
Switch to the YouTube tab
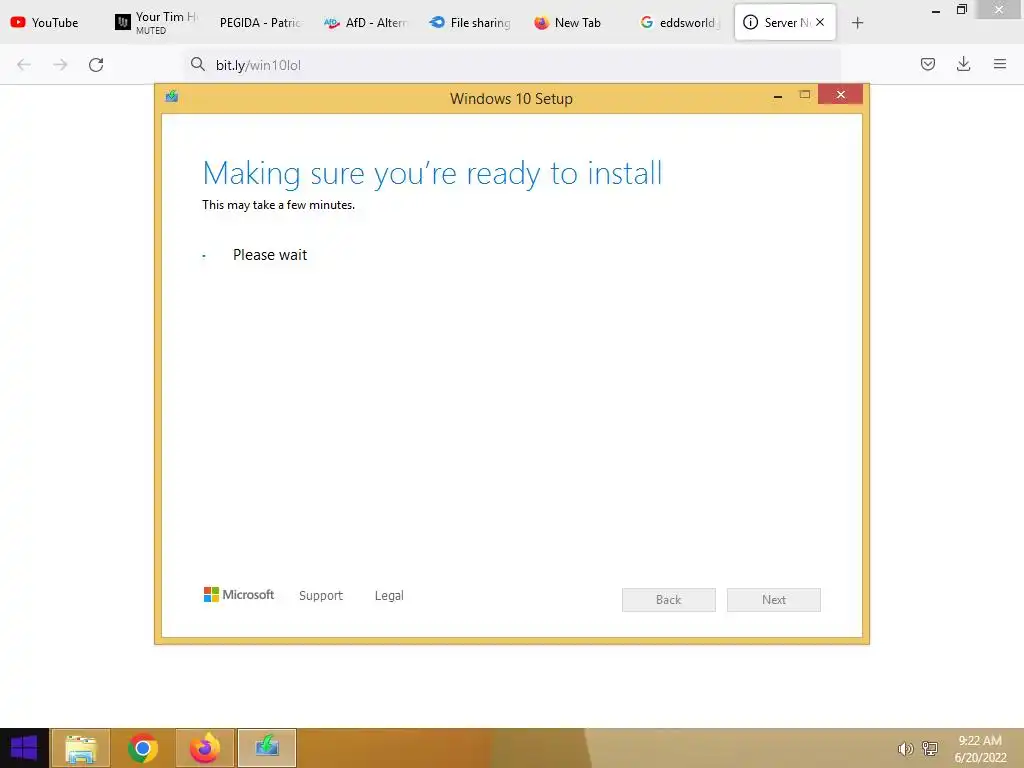46,23
